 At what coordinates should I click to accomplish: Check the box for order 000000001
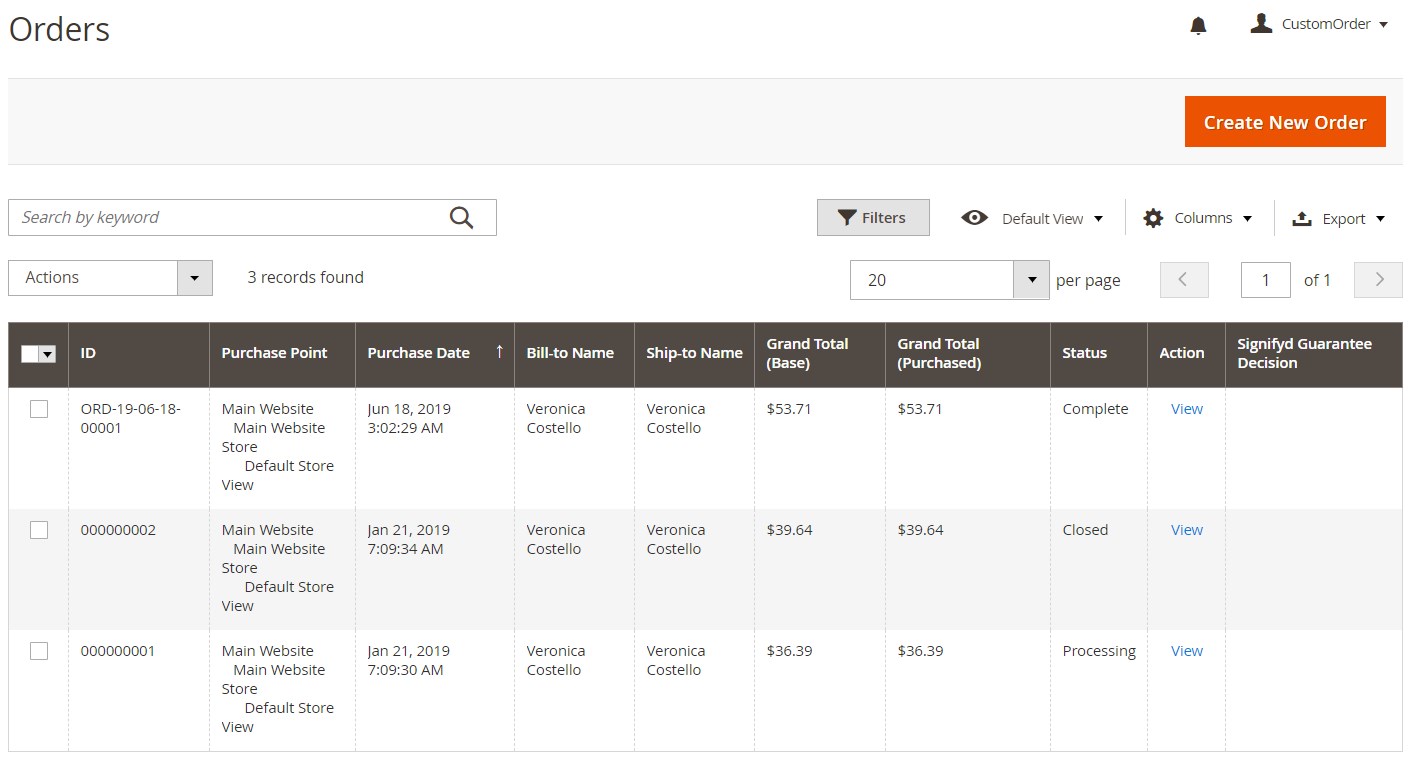tap(39, 651)
